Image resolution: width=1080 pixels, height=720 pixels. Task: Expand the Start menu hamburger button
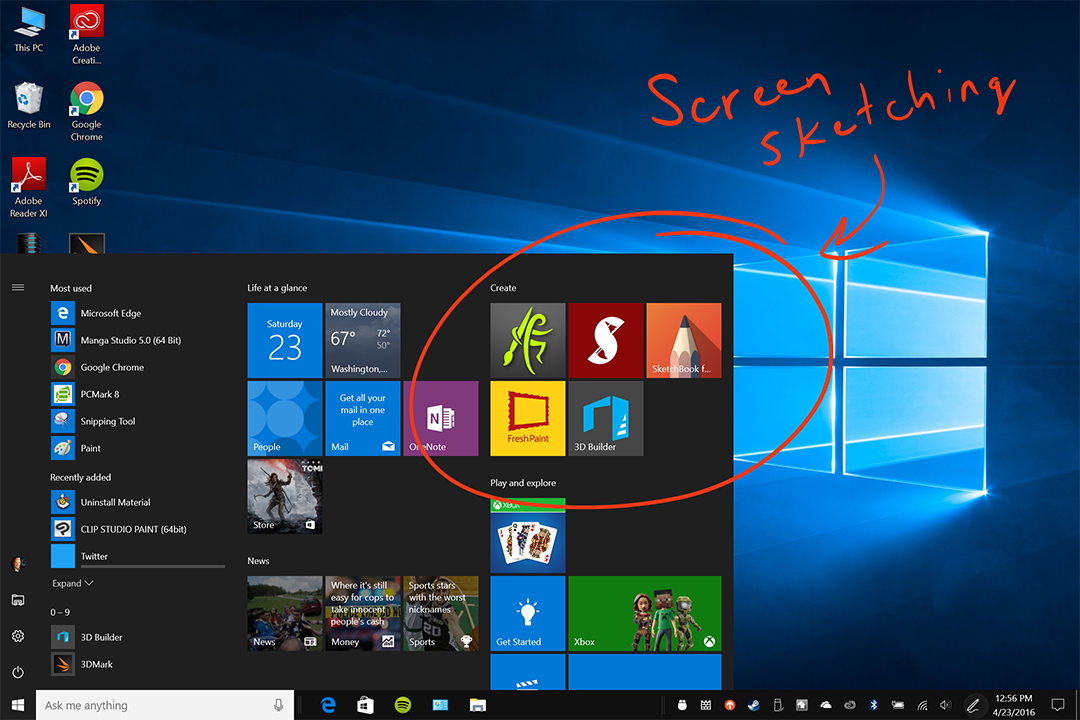18,287
